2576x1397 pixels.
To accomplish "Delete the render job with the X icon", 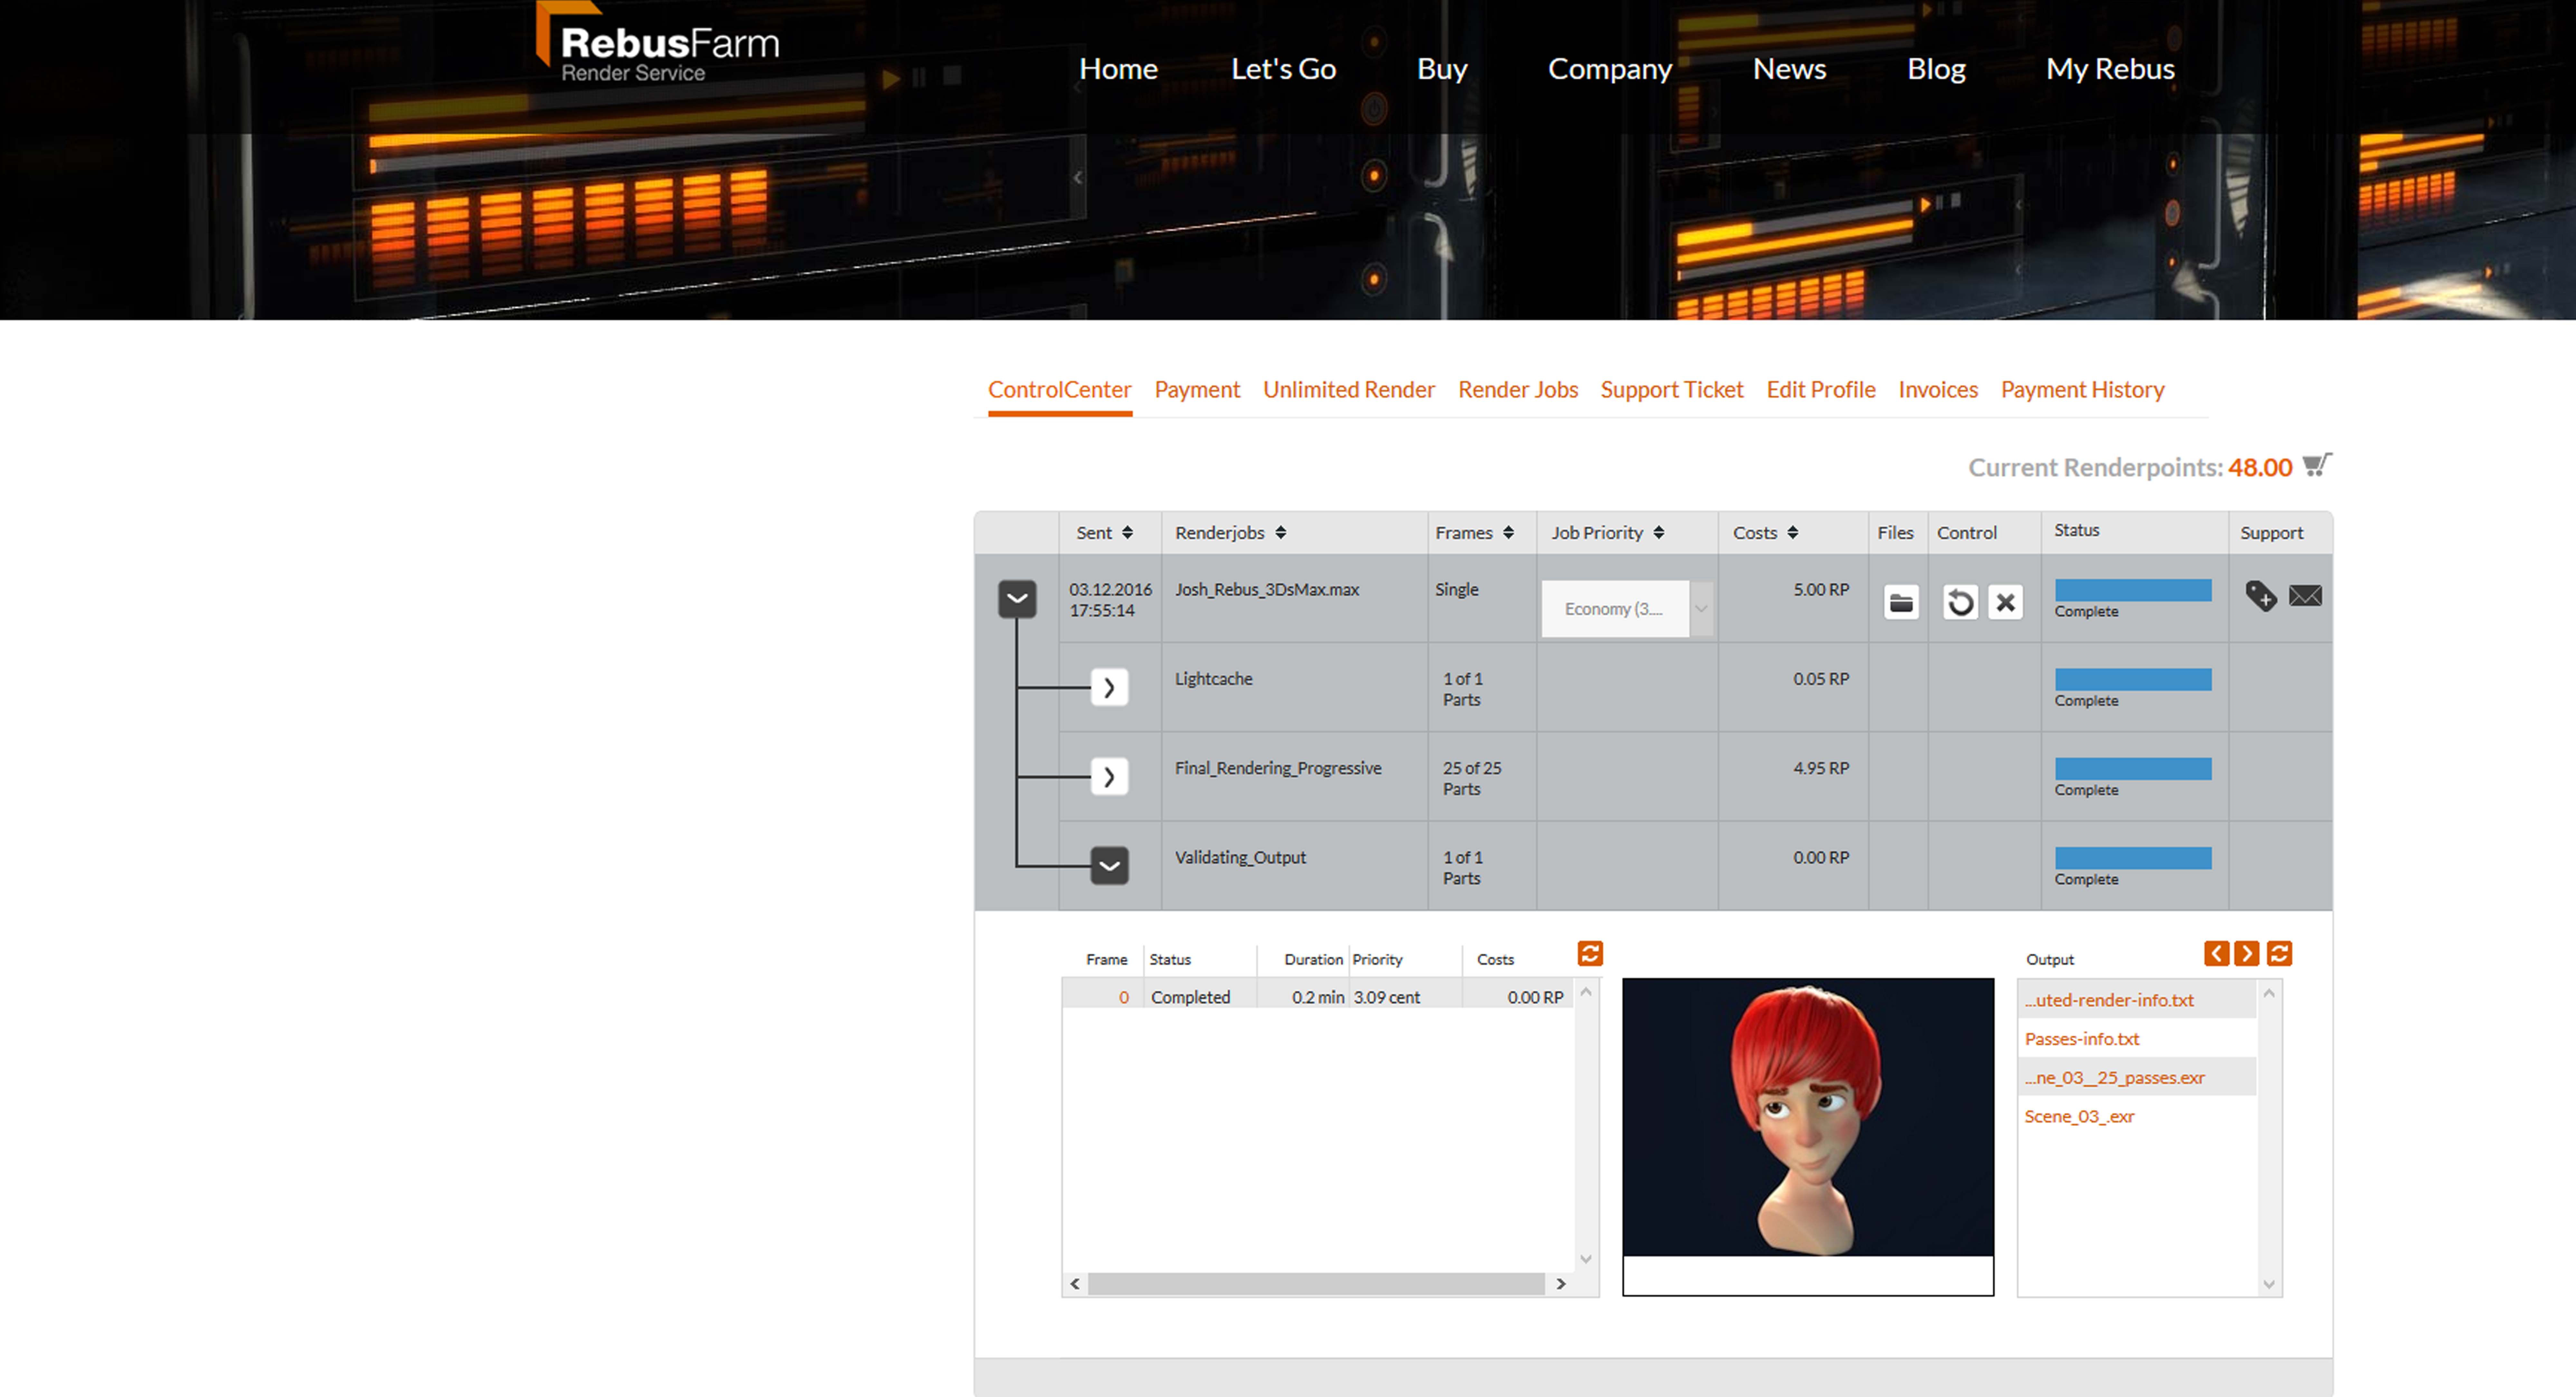I will click(2005, 602).
